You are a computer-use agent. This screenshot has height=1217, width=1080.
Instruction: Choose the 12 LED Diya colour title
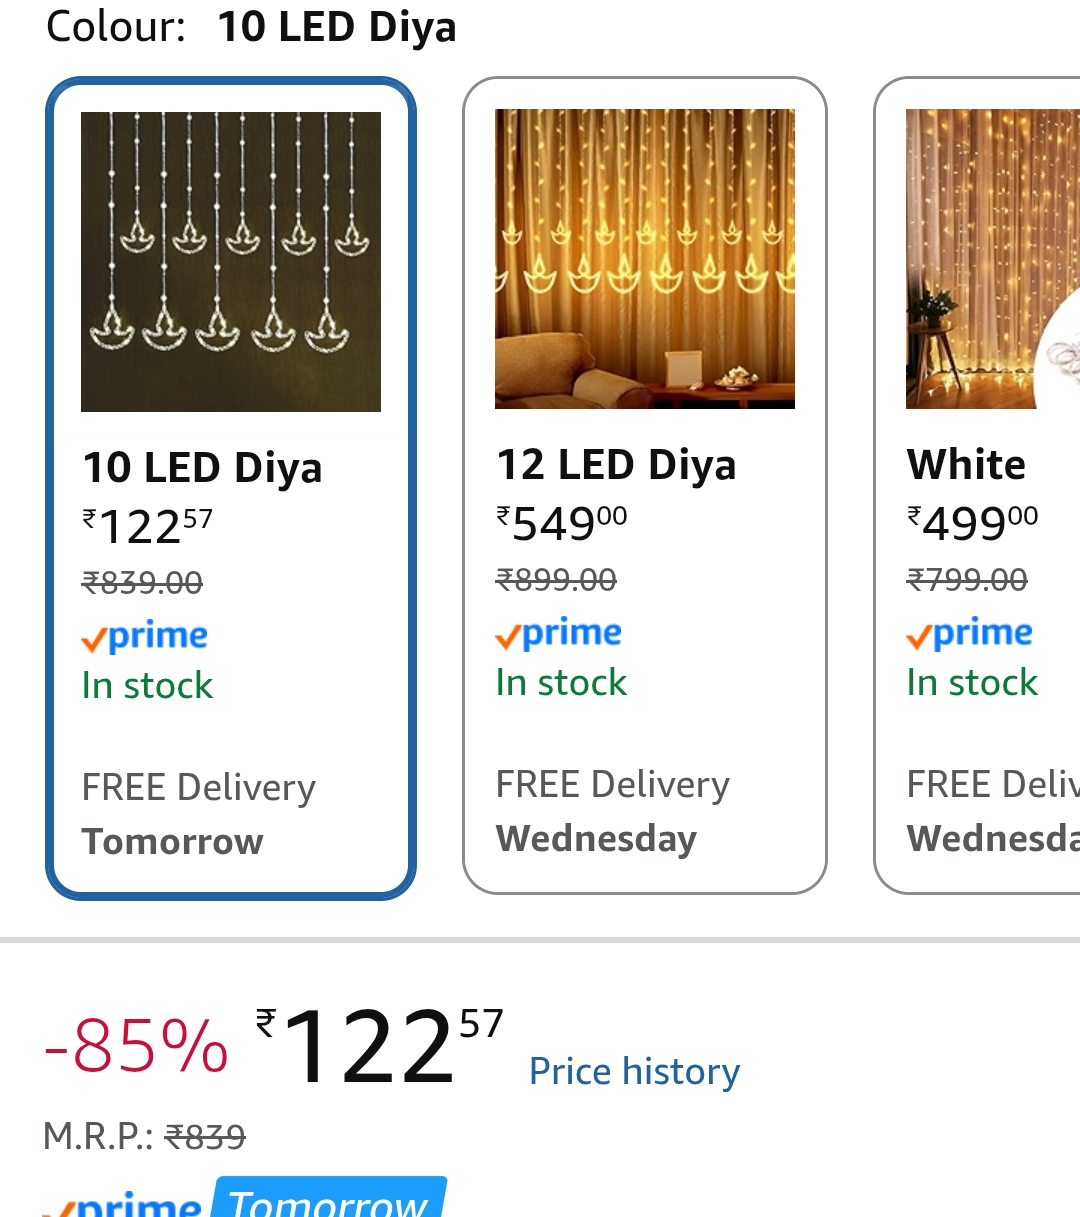point(616,465)
